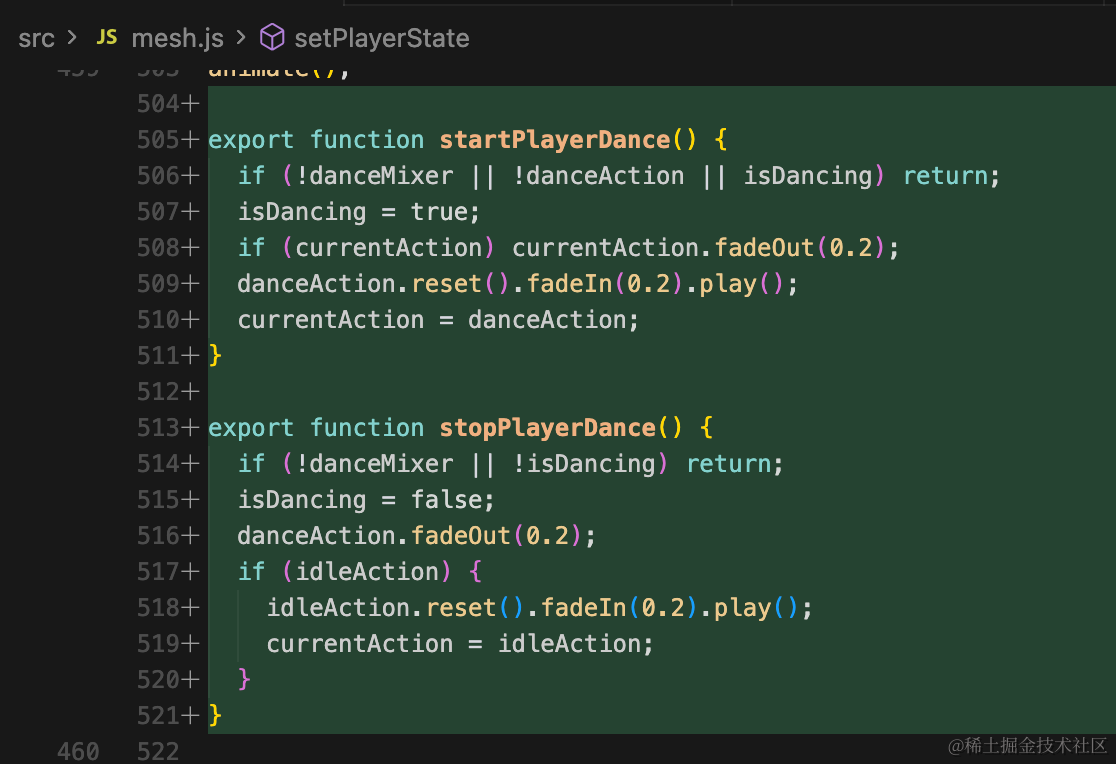Click 'currentAction.fadeOut(0.2);' on line 508
The width and height of the screenshot is (1116, 764).
coord(705,248)
